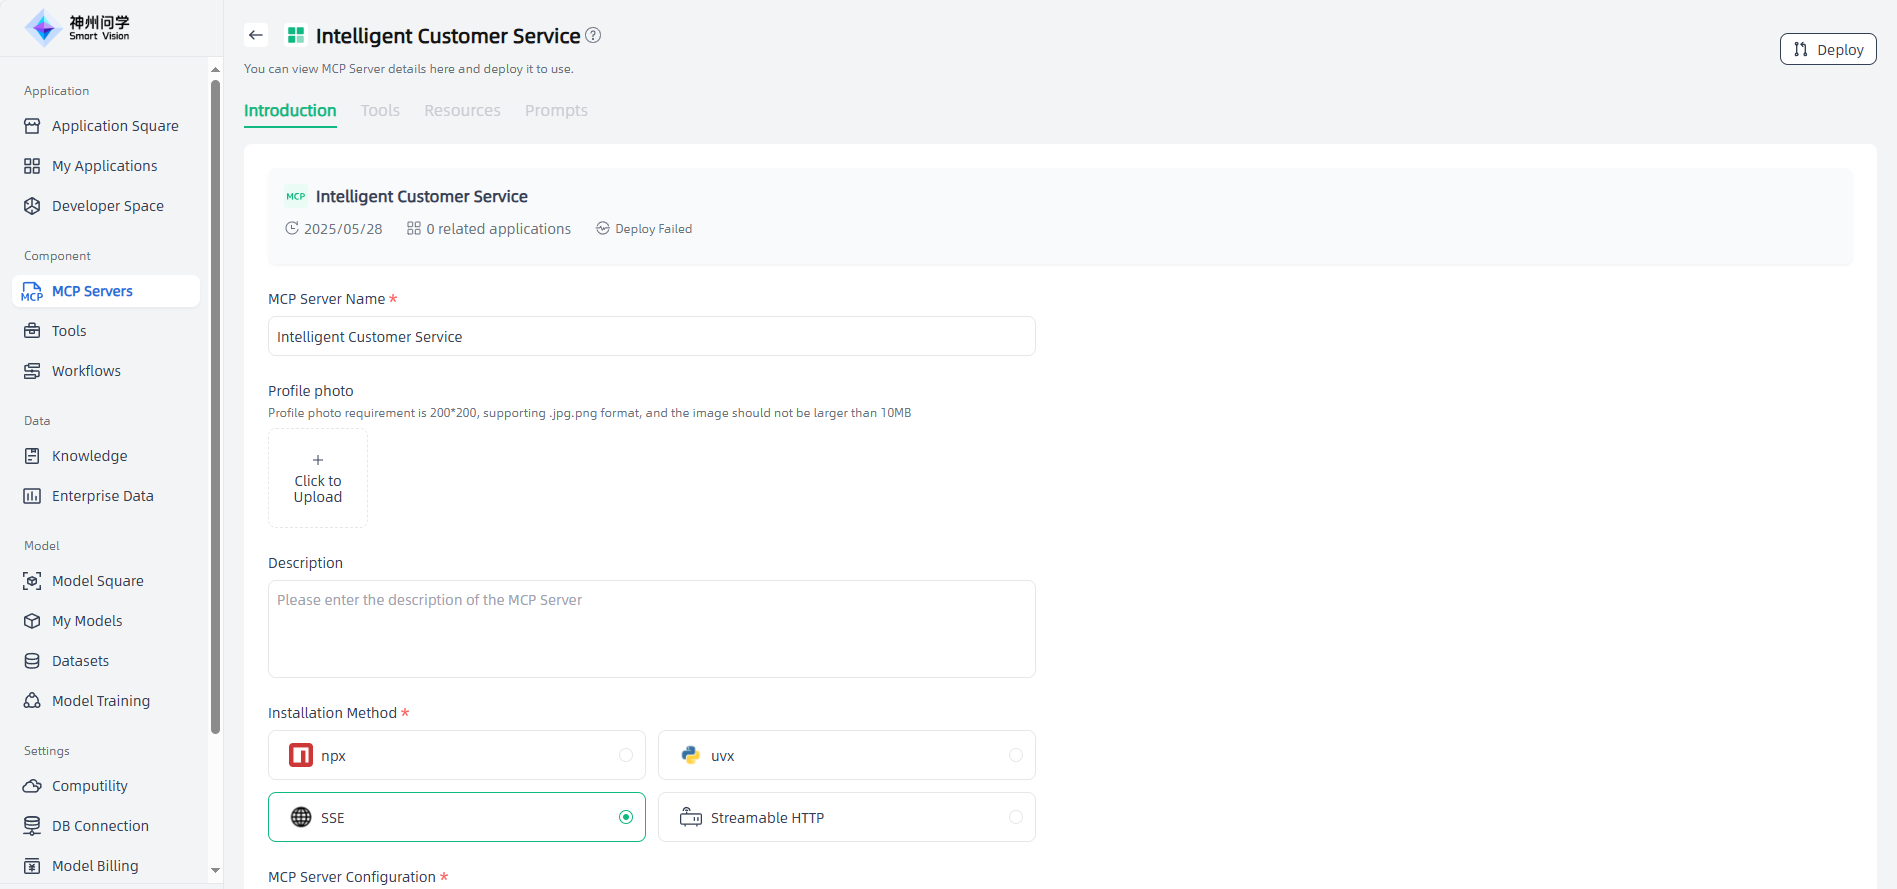Open Enterprise Data page
The width and height of the screenshot is (1897, 889).
click(102, 496)
